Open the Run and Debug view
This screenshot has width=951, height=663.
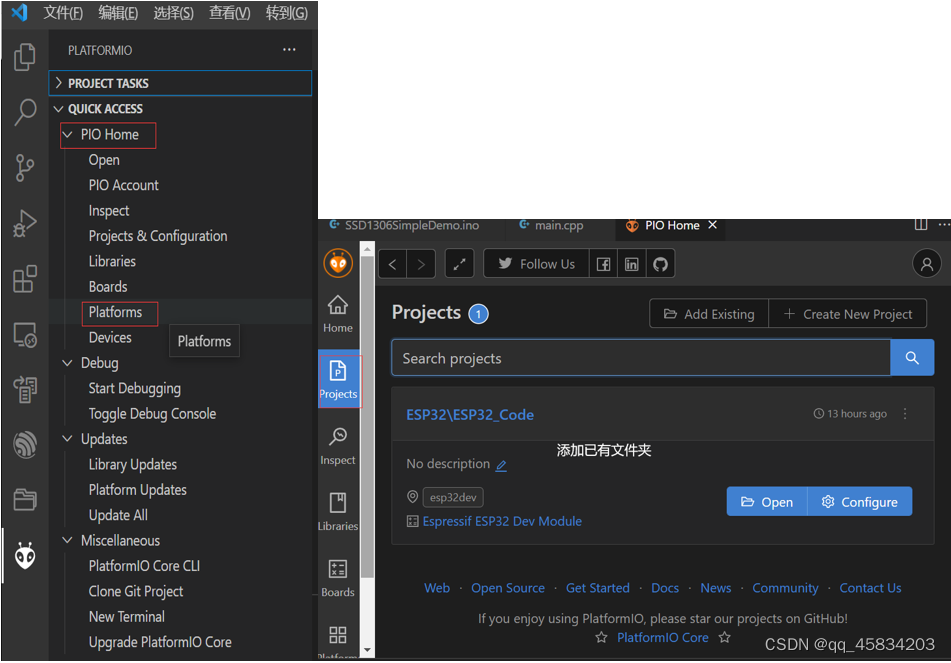click(25, 223)
